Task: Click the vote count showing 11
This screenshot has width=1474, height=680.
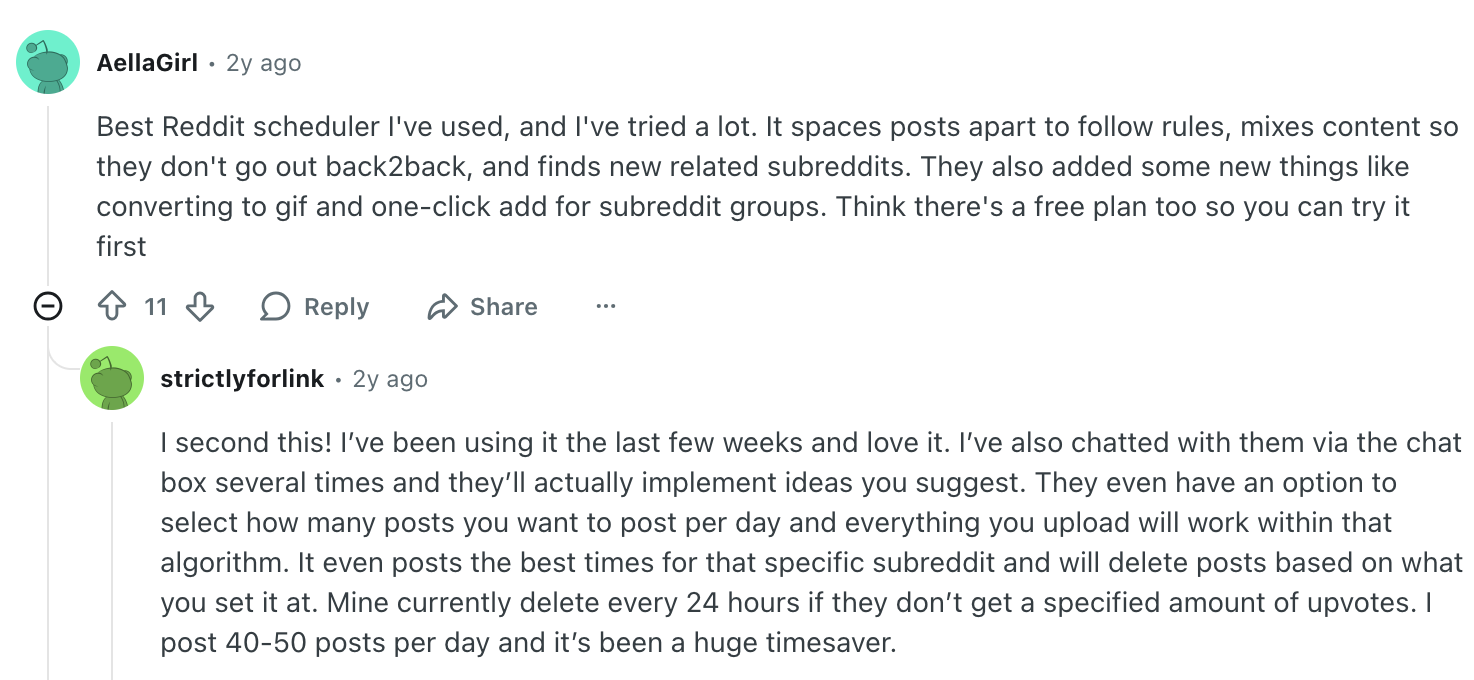Action: (x=155, y=306)
